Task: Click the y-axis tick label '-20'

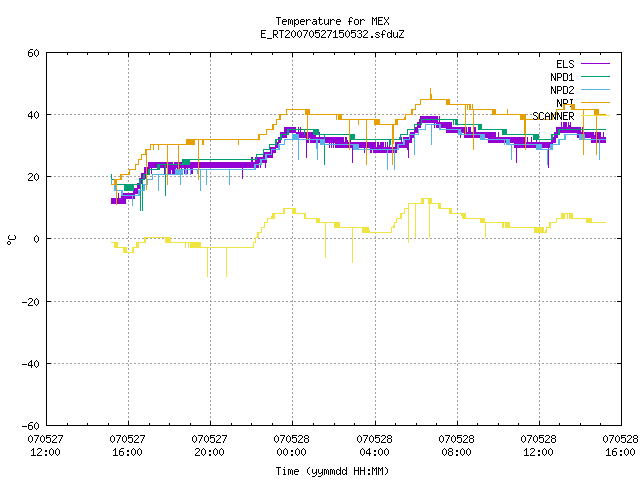Action: pos(31,302)
